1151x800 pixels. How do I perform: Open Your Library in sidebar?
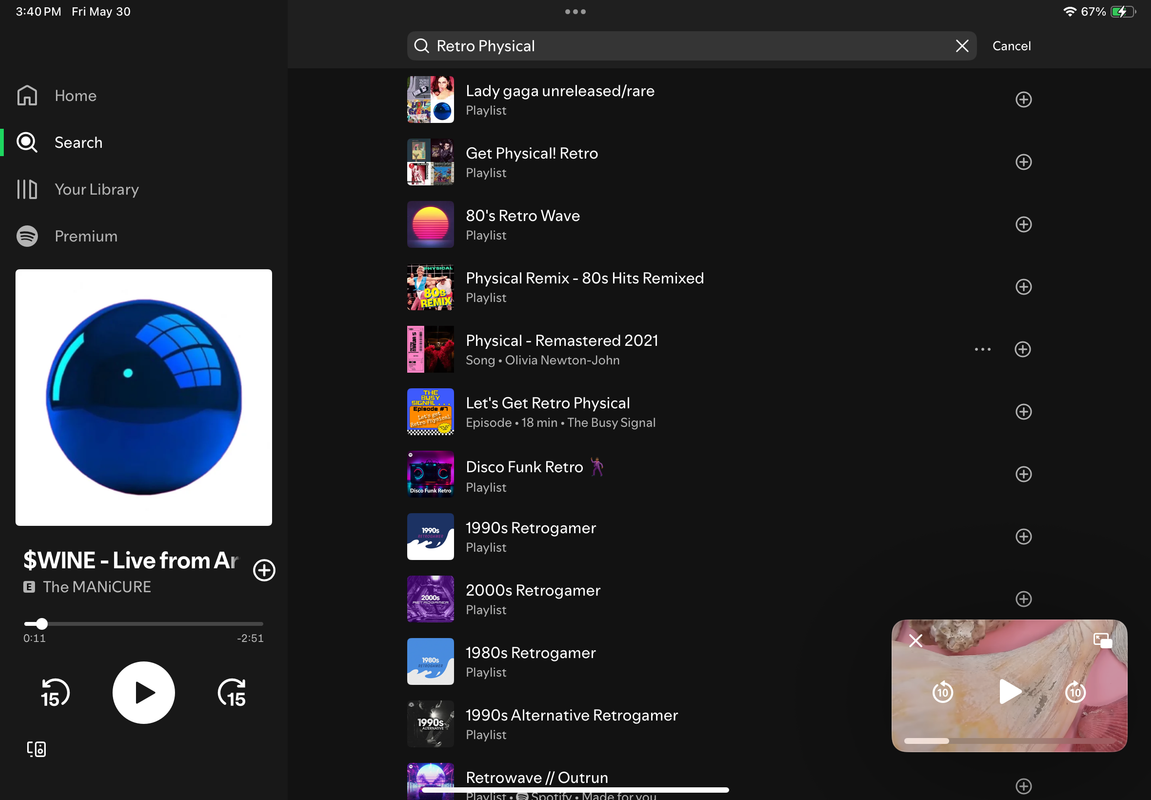78,189
